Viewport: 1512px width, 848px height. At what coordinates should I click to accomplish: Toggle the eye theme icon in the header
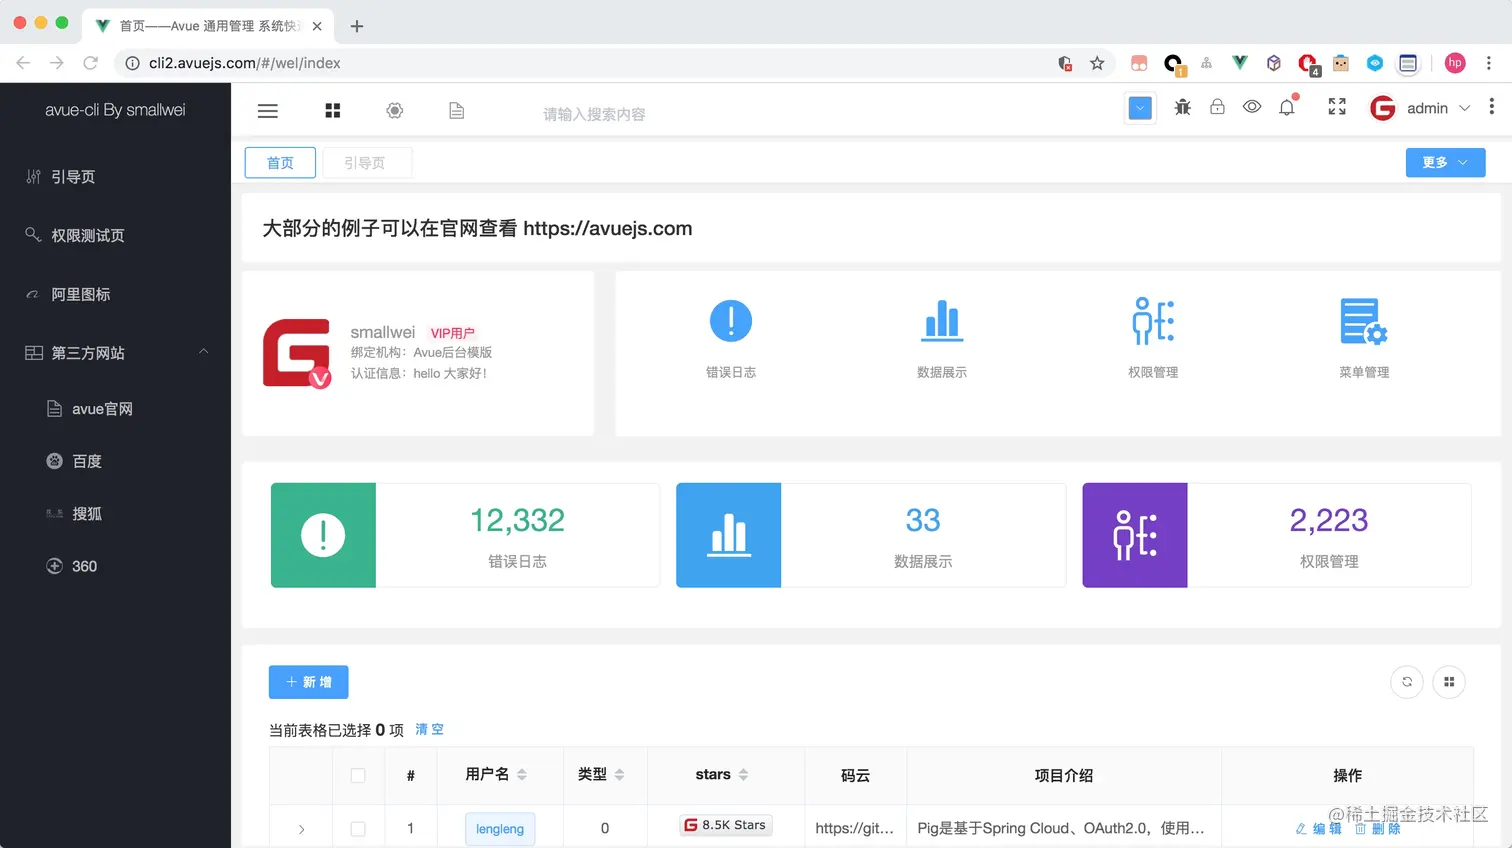click(x=1252, y=106)
